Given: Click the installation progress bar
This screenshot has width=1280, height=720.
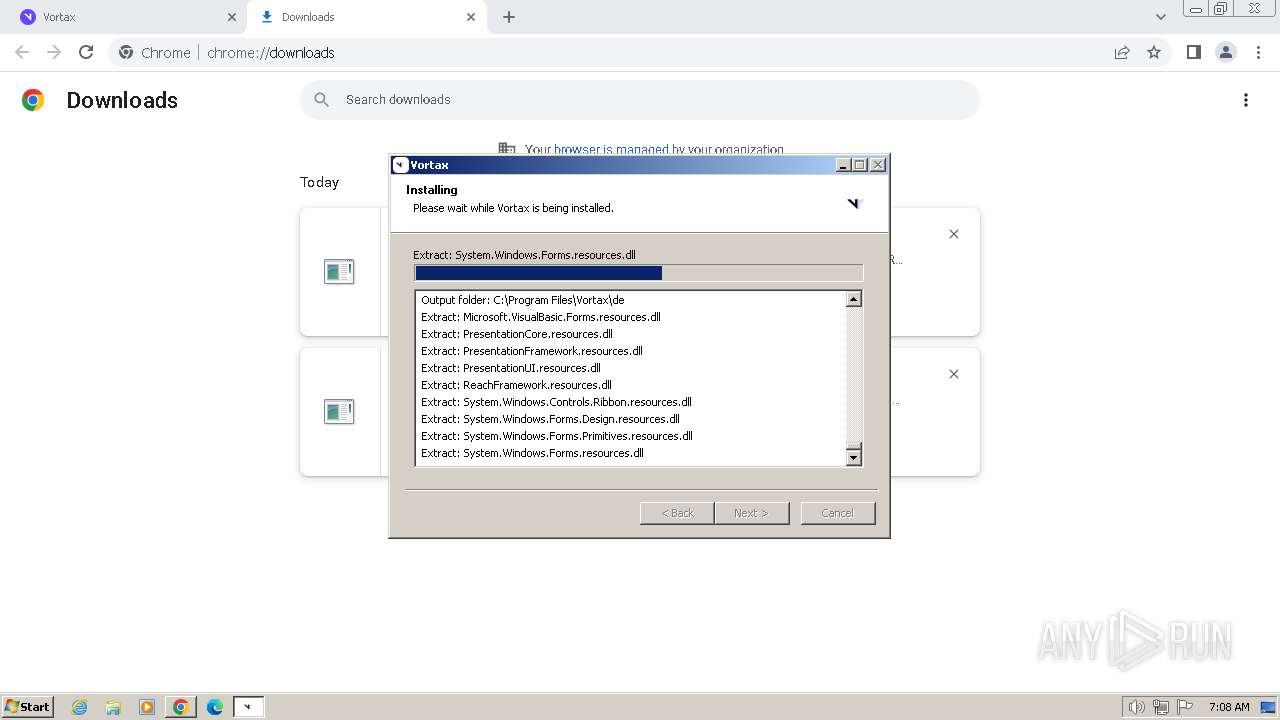Looking at the screenshot, I should (x=638, y=273).
